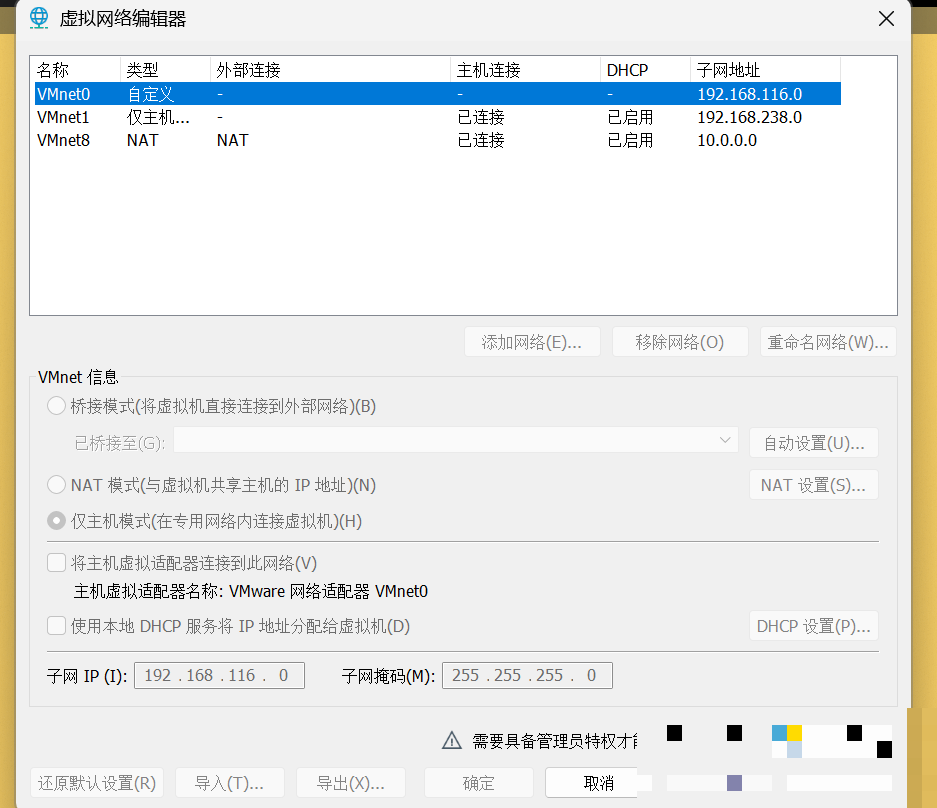Select the VMnet8 network row

click(437, 140)
